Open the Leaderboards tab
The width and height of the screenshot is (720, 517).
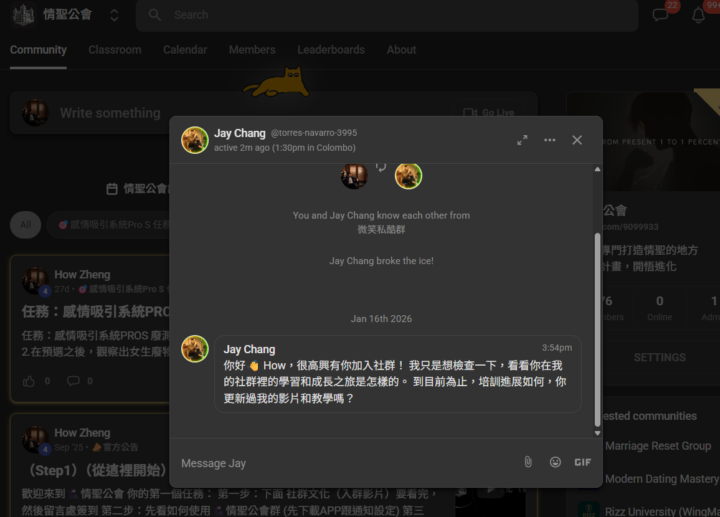(x=331, y=50)
